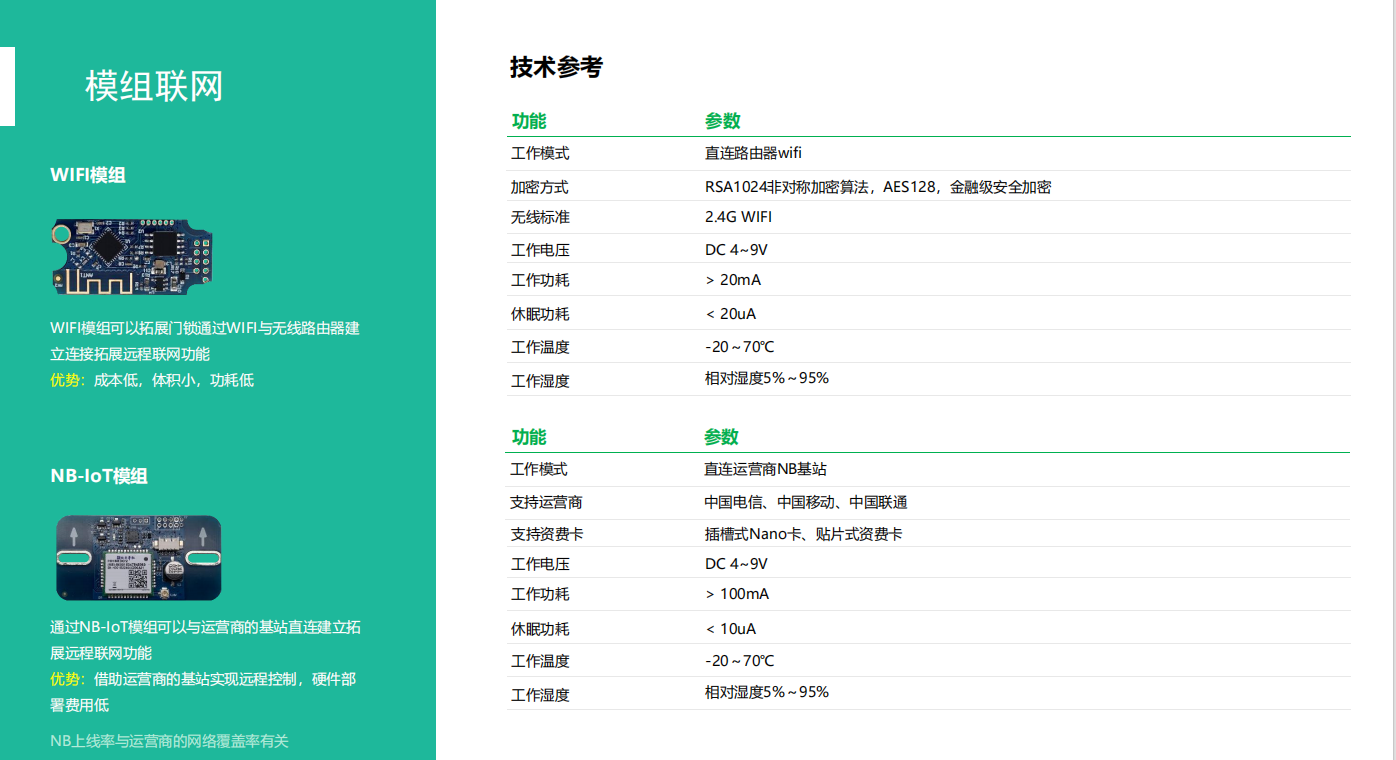The height and width of the screenshot is (760, 1396).
Task: Click the WIFI module circuit board image
Action: 131,257
